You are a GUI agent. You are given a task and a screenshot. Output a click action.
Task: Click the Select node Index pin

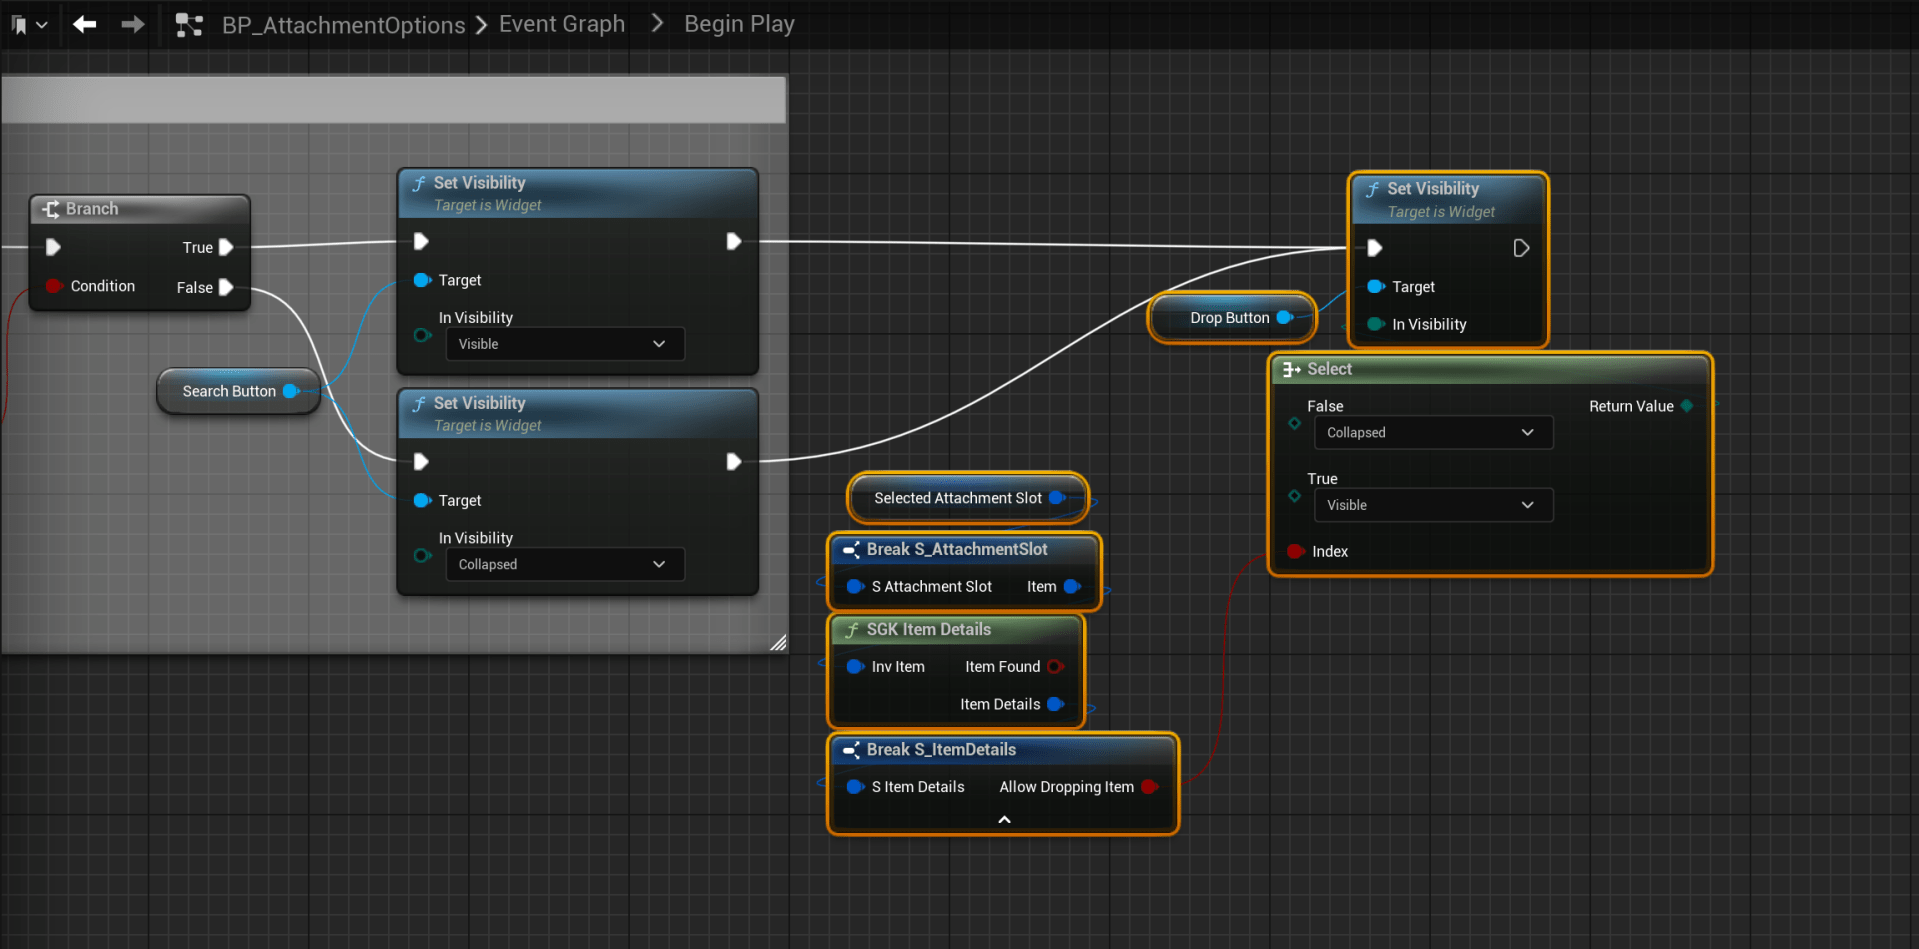1296,551
